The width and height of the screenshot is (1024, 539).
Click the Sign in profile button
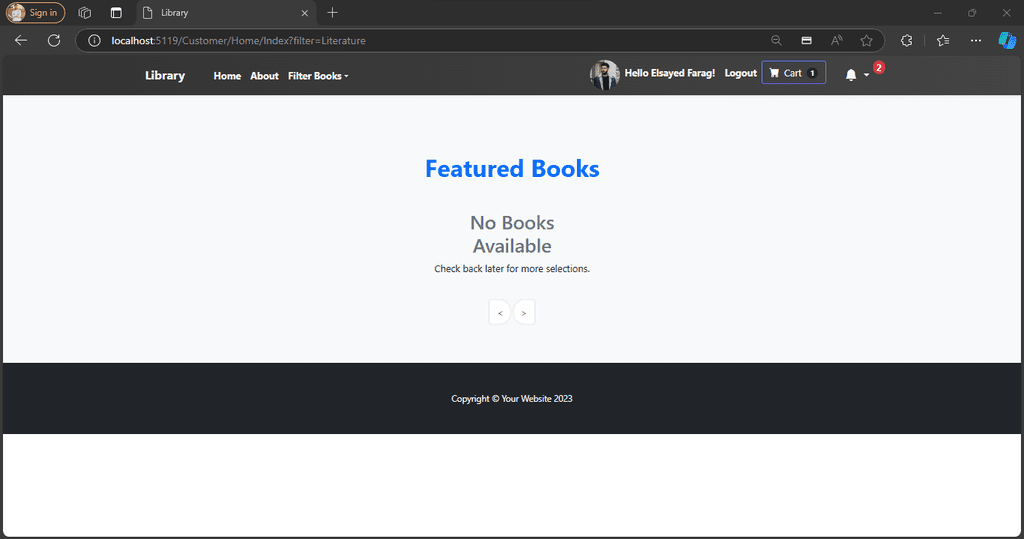coord(35,12)
